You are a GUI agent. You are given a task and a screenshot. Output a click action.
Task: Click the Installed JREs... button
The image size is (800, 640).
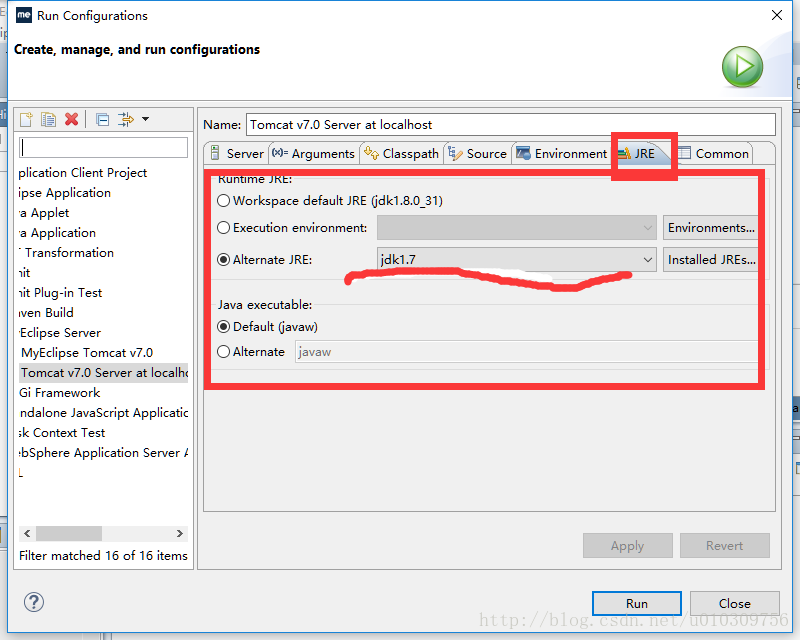[x=710, y=260]
